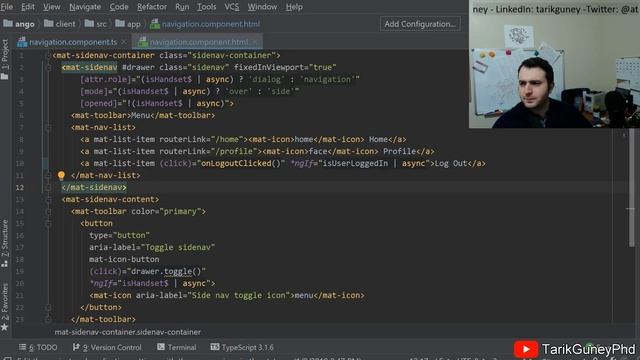The image size is (640, 360).
Task: Open the Project tool window
Action: pyautogui.click(x=5, y=59)
